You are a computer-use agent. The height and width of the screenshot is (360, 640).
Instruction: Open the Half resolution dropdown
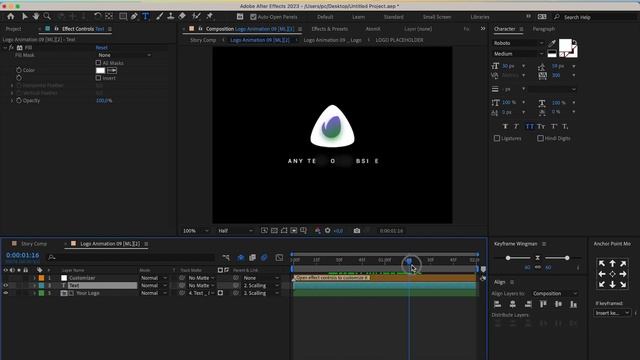click(235, 231)
